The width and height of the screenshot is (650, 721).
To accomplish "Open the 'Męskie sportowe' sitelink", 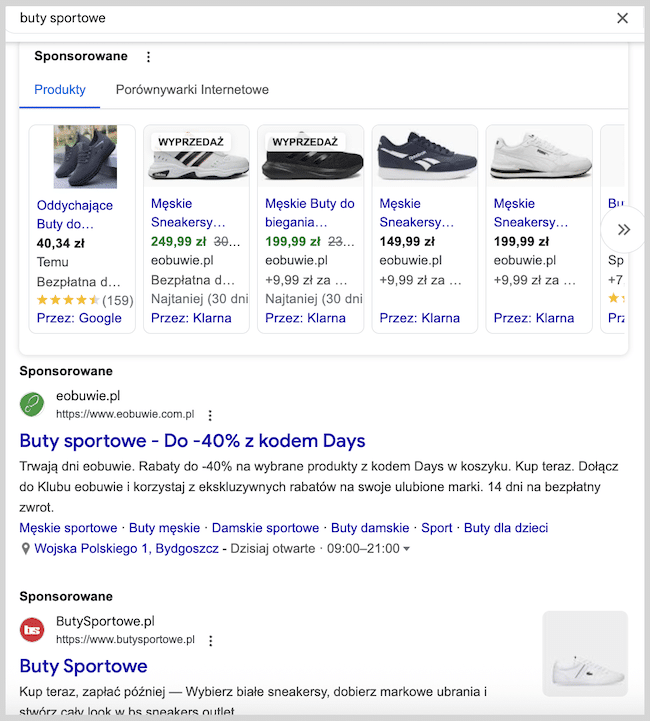I will [x=68, y=528].
